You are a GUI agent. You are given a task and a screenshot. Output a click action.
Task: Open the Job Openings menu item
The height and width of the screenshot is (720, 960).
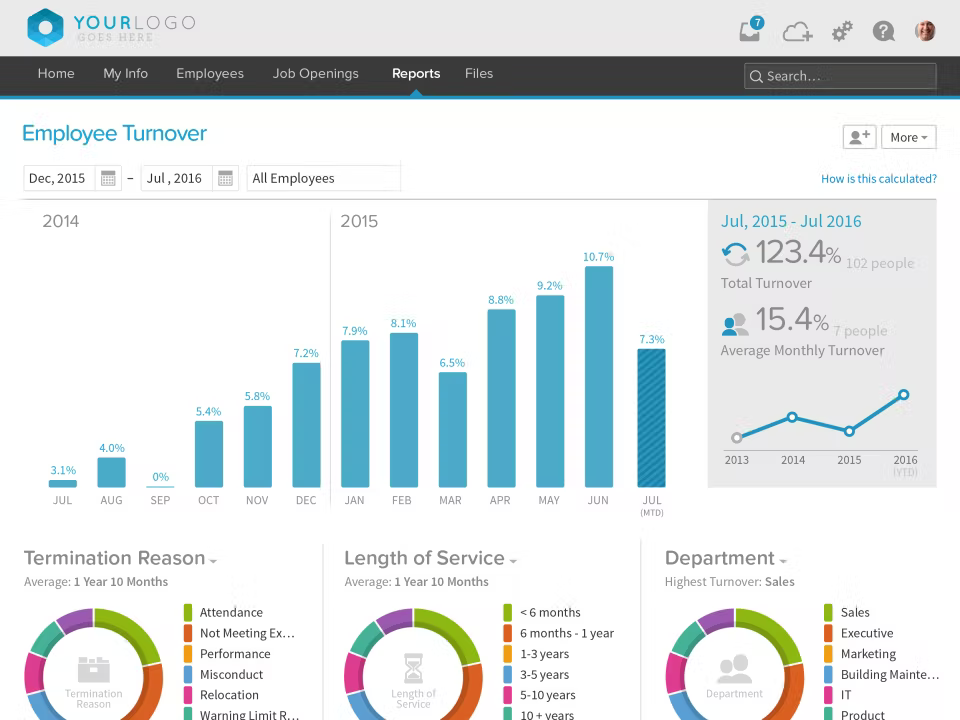coord(315,73)
